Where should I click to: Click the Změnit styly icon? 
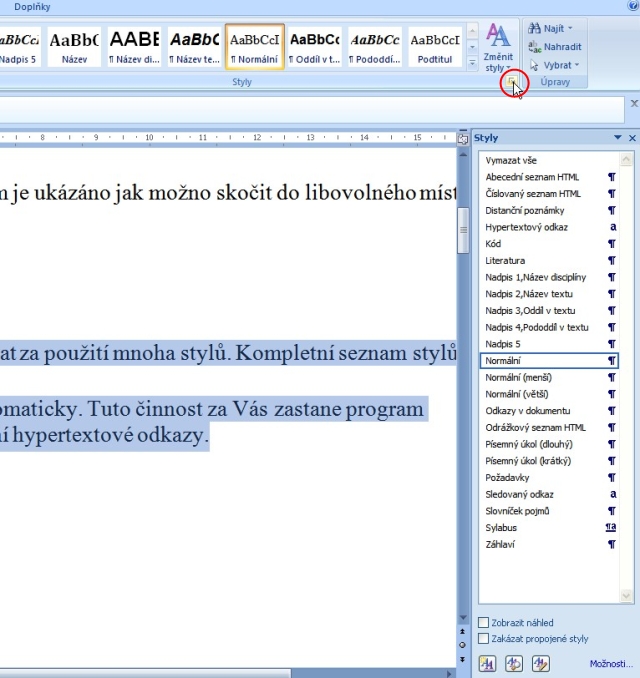click(498, 36)
